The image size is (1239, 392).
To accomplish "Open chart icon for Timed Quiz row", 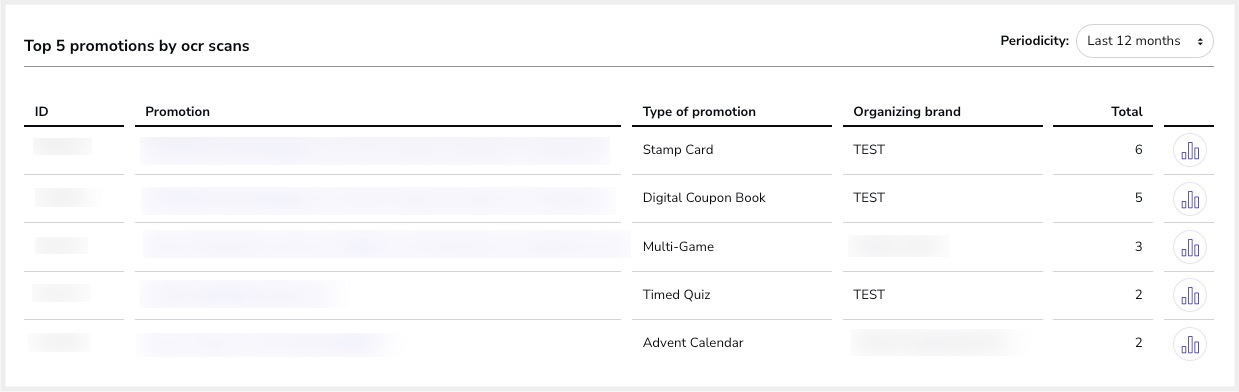I will click(1190, 295).
